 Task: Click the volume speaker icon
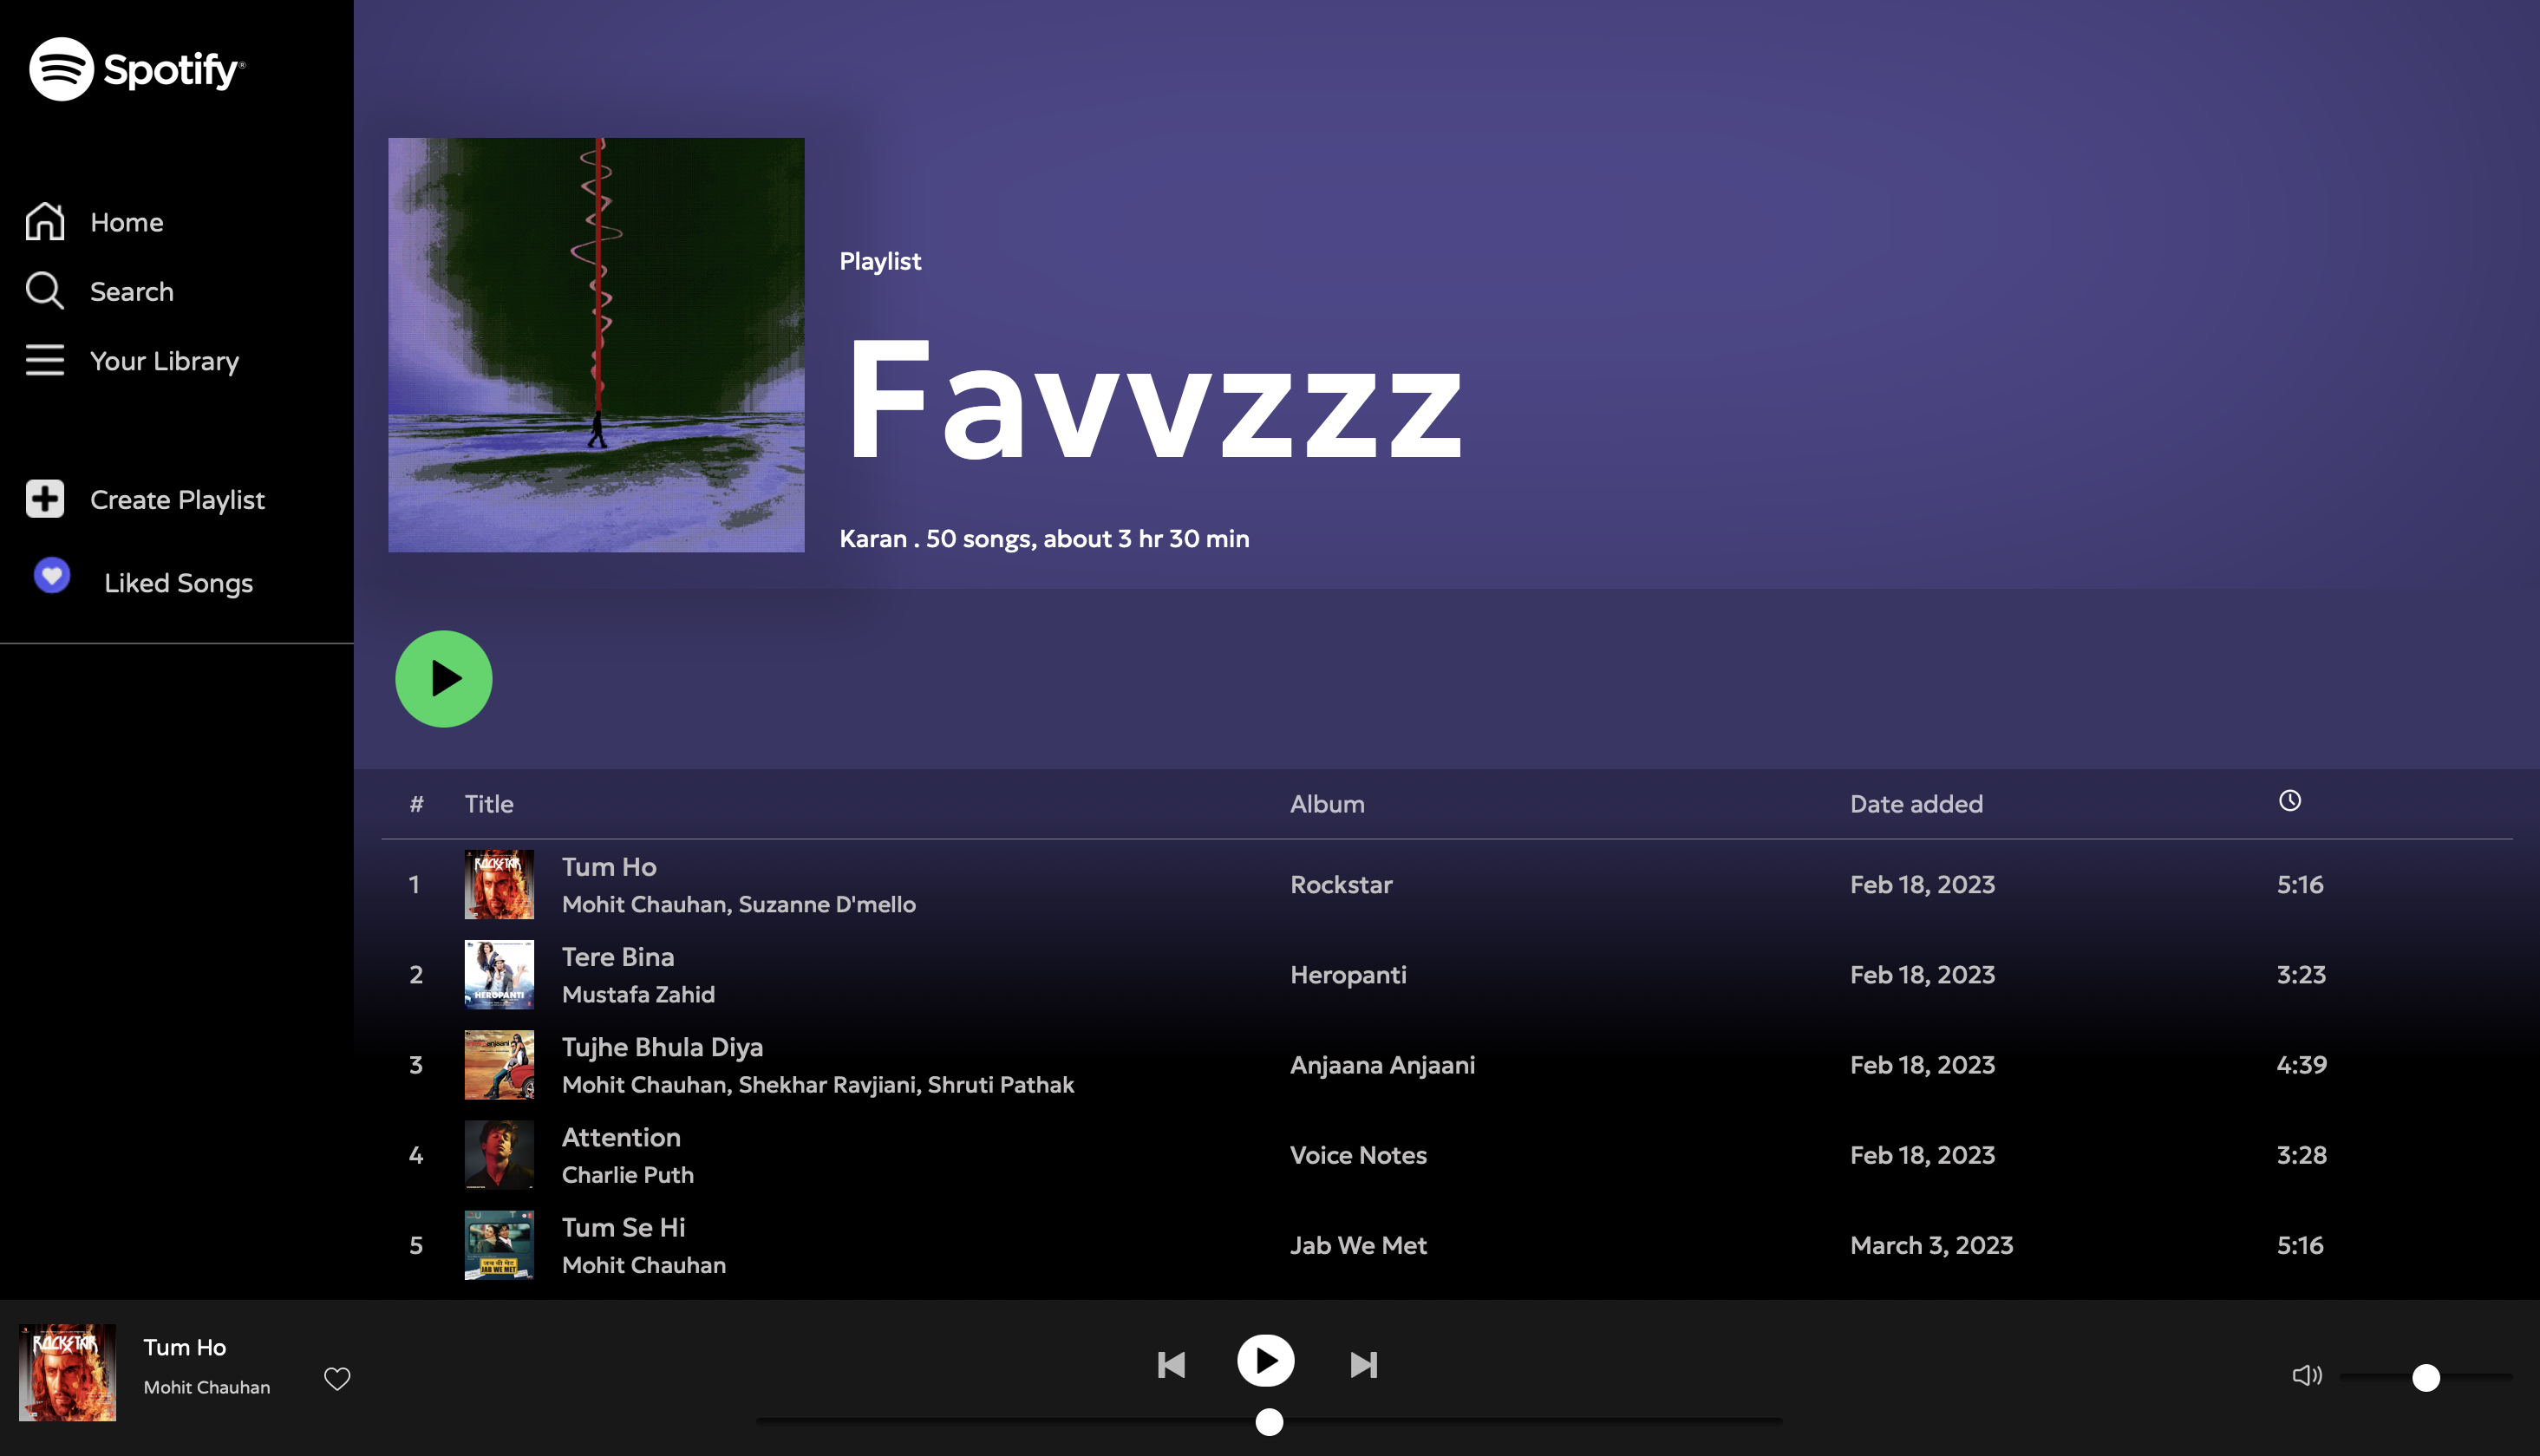[2306, 1376]
